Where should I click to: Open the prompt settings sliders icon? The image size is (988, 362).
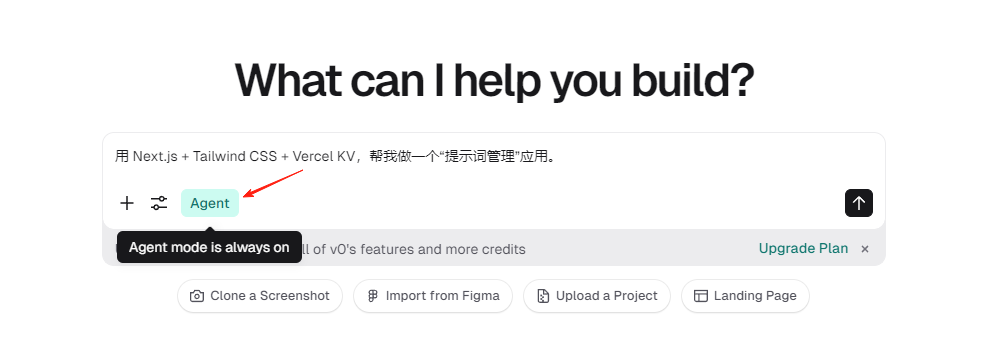pos(159,203)
